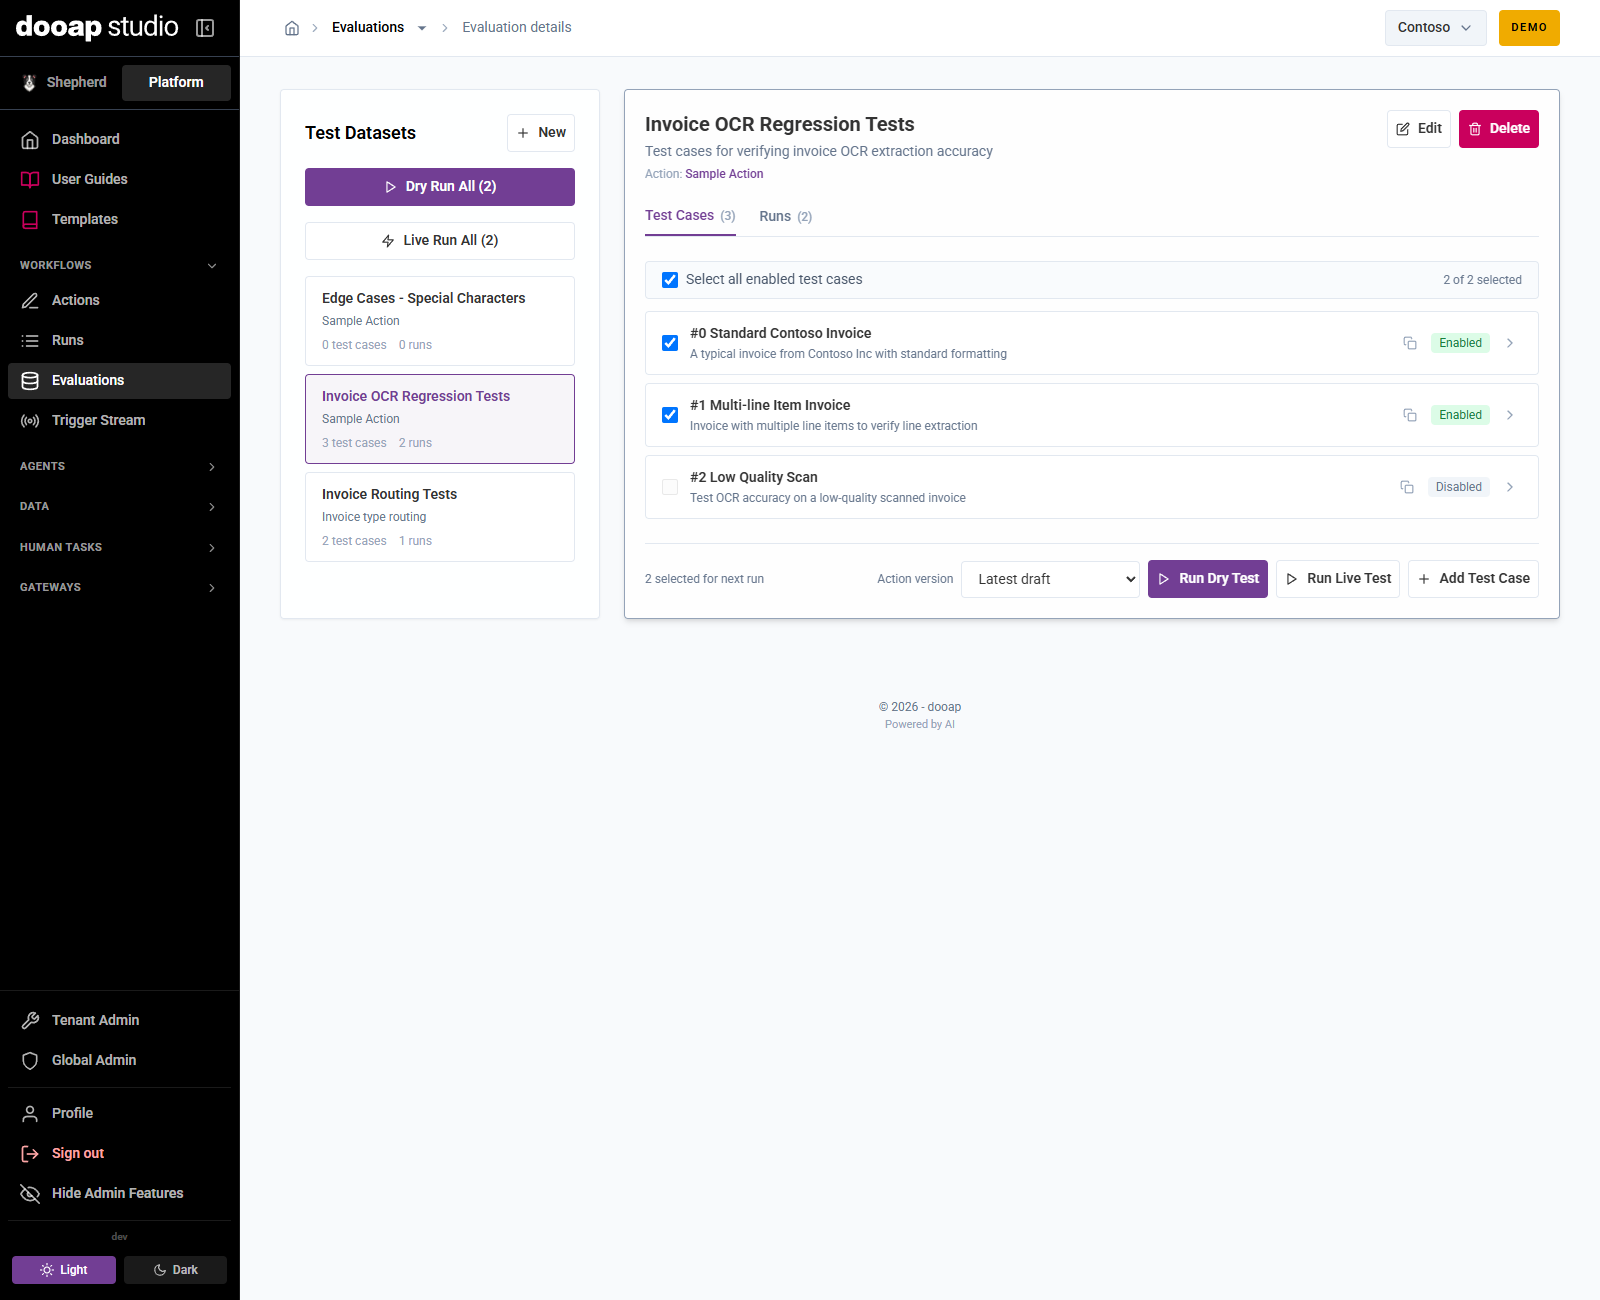This screenshot has width=1600, height=1300.
Task: Open User Guides in sidebar
Action: [x=119, y=179]
